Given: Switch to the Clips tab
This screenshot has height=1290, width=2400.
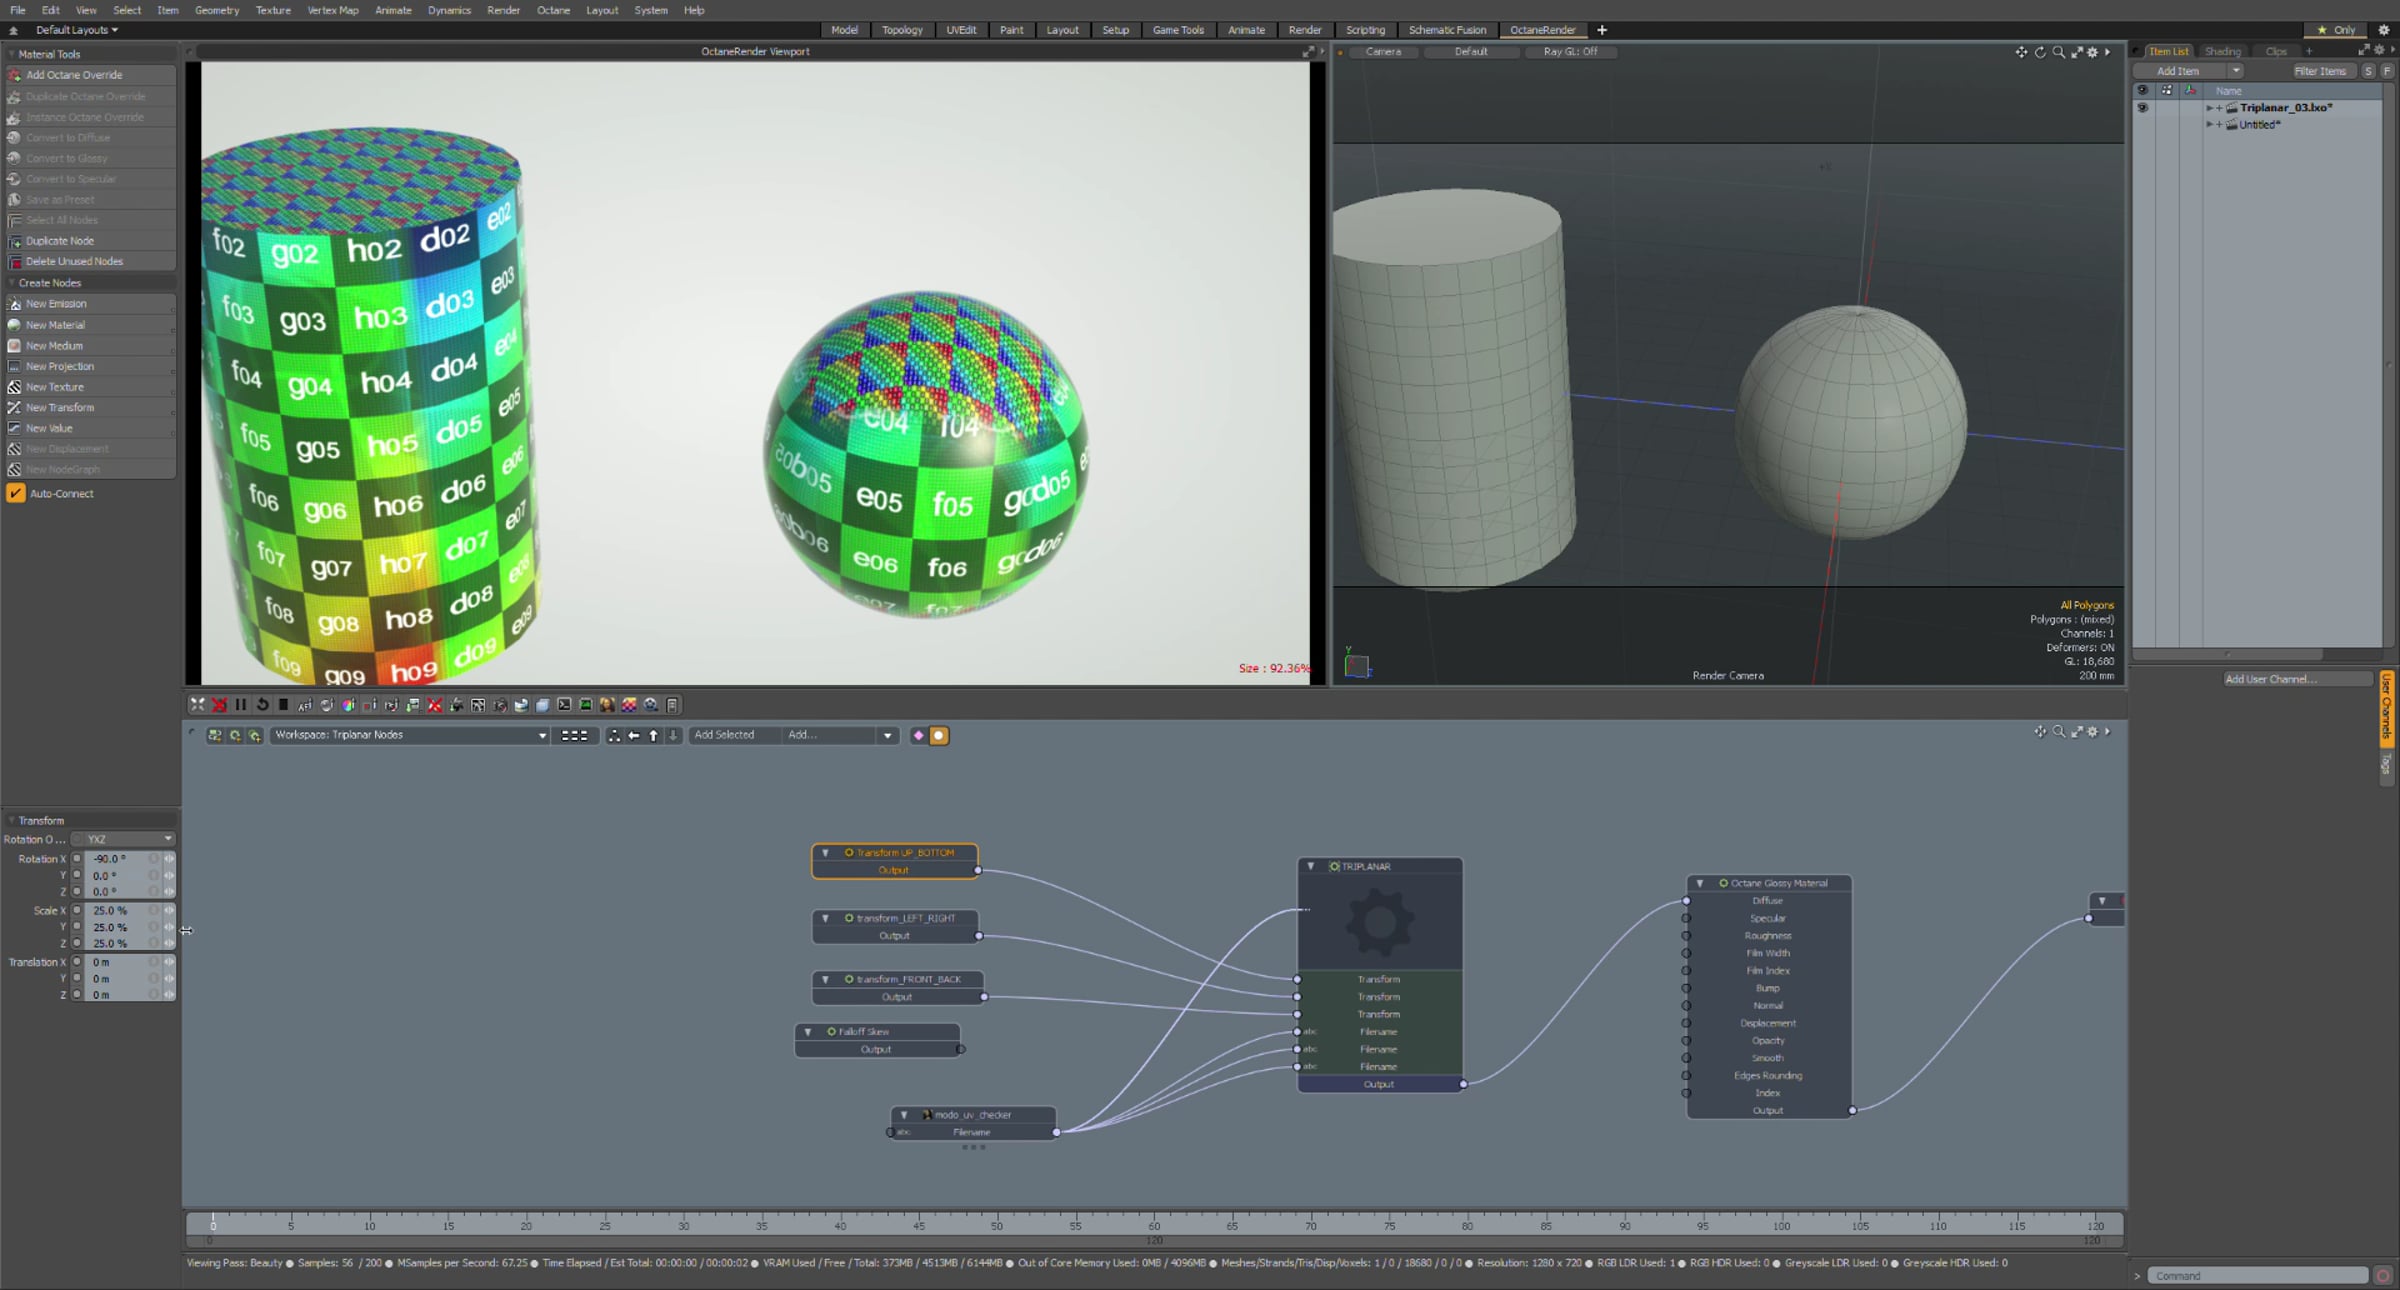Looking at the screenshot, I should 2276,51.
